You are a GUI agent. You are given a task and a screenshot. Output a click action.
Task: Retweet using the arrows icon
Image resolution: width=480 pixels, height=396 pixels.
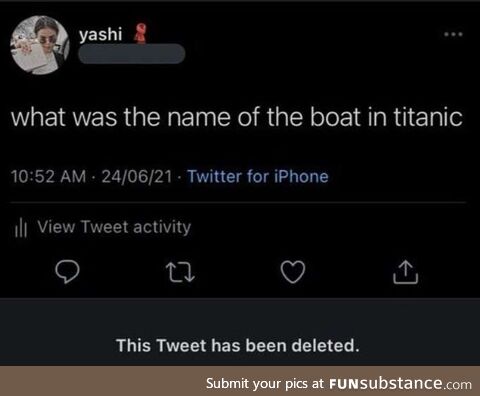click(x=180, y=272)
